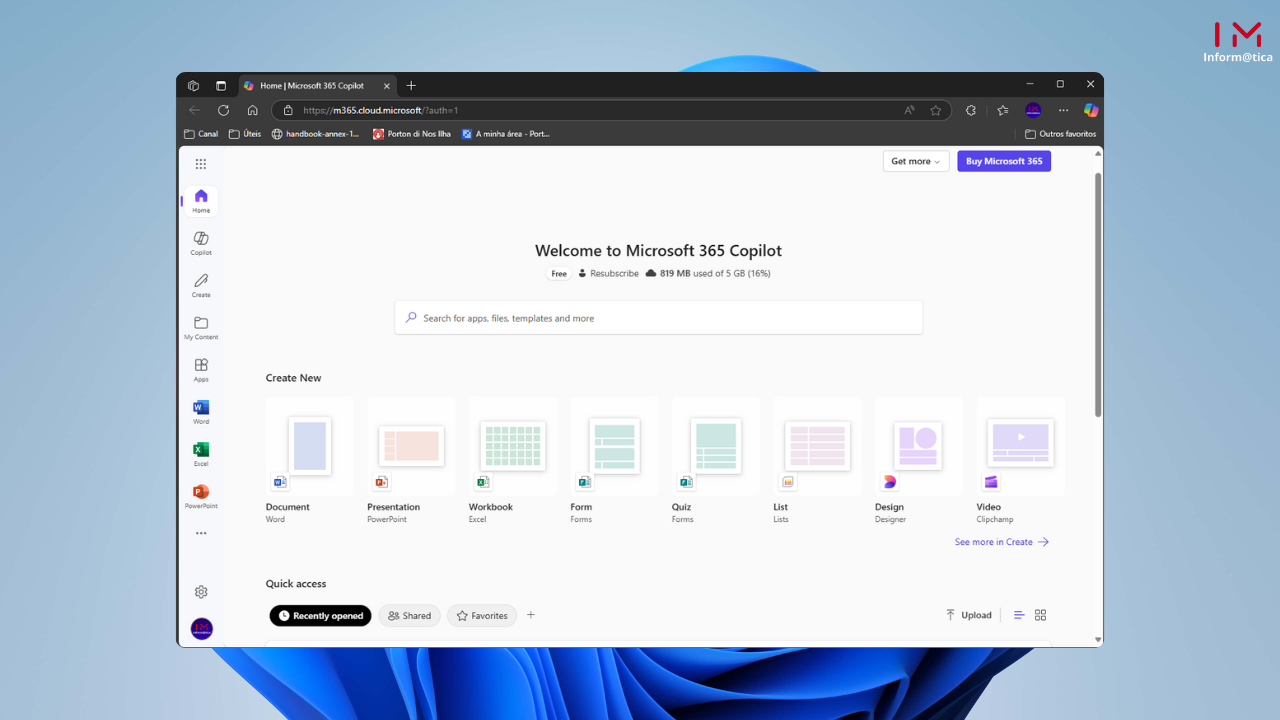This screenshot has width=1280, height=720.
Task: Click the Free plan badge
Action: coord(559,273)
